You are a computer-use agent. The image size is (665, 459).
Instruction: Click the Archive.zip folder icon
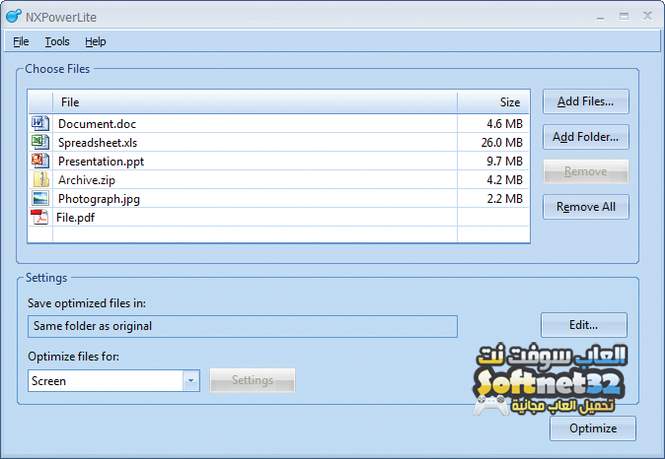click(41, 179)
